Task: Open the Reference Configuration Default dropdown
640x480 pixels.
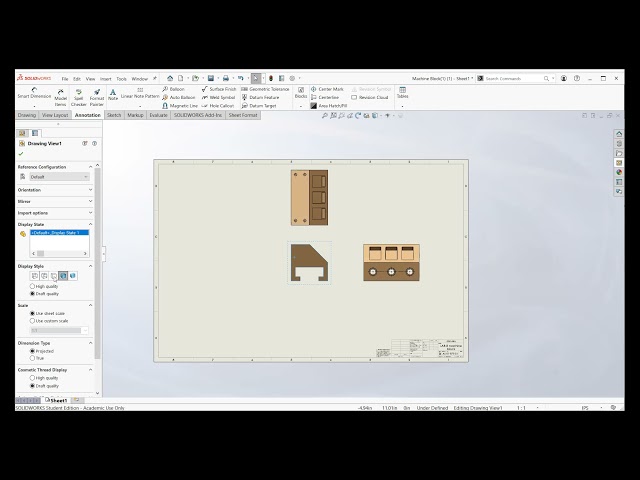Action: 59,177
